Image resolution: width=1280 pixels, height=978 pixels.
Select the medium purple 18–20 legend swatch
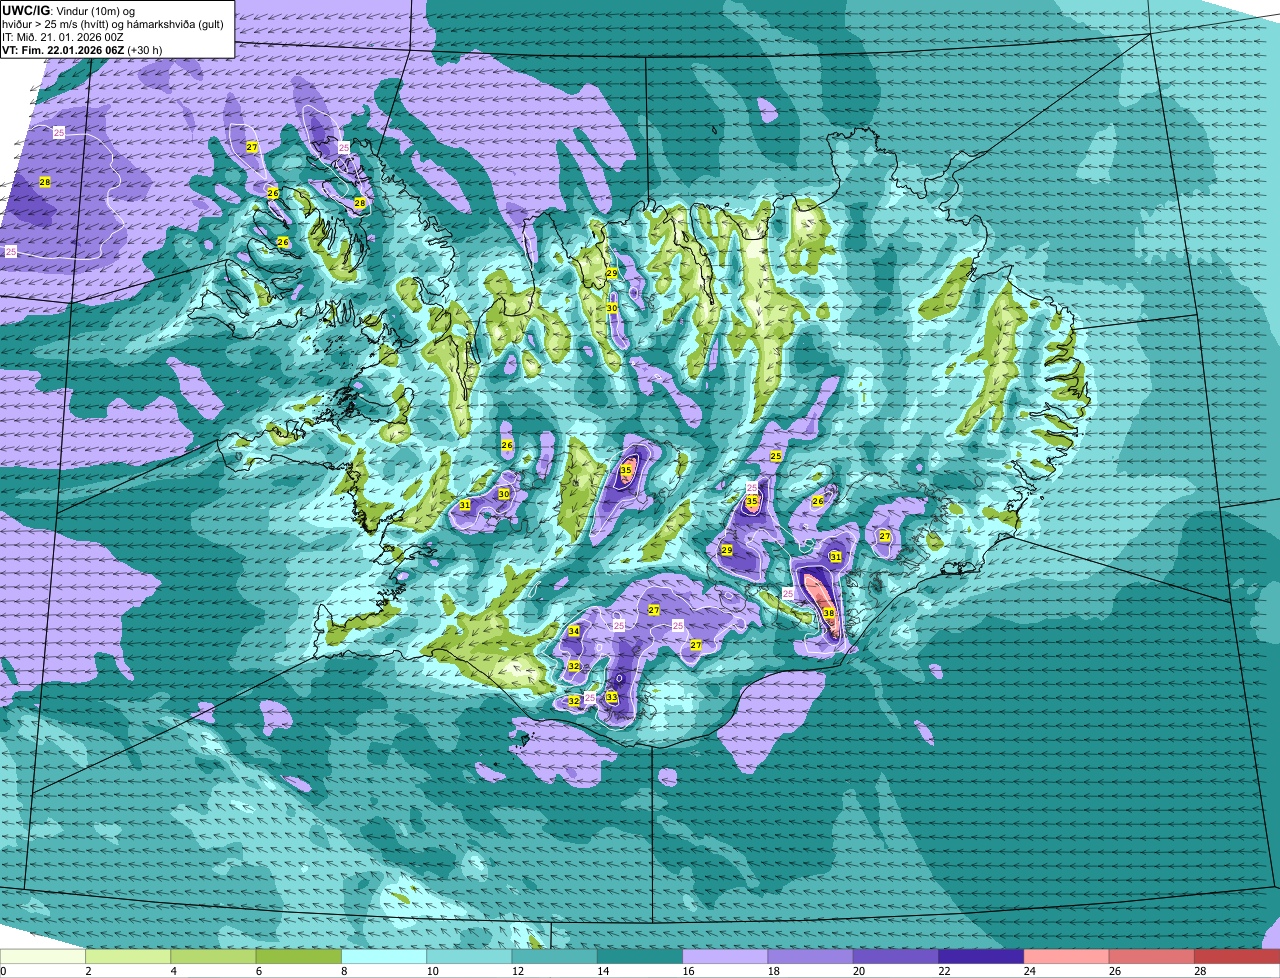811,956
